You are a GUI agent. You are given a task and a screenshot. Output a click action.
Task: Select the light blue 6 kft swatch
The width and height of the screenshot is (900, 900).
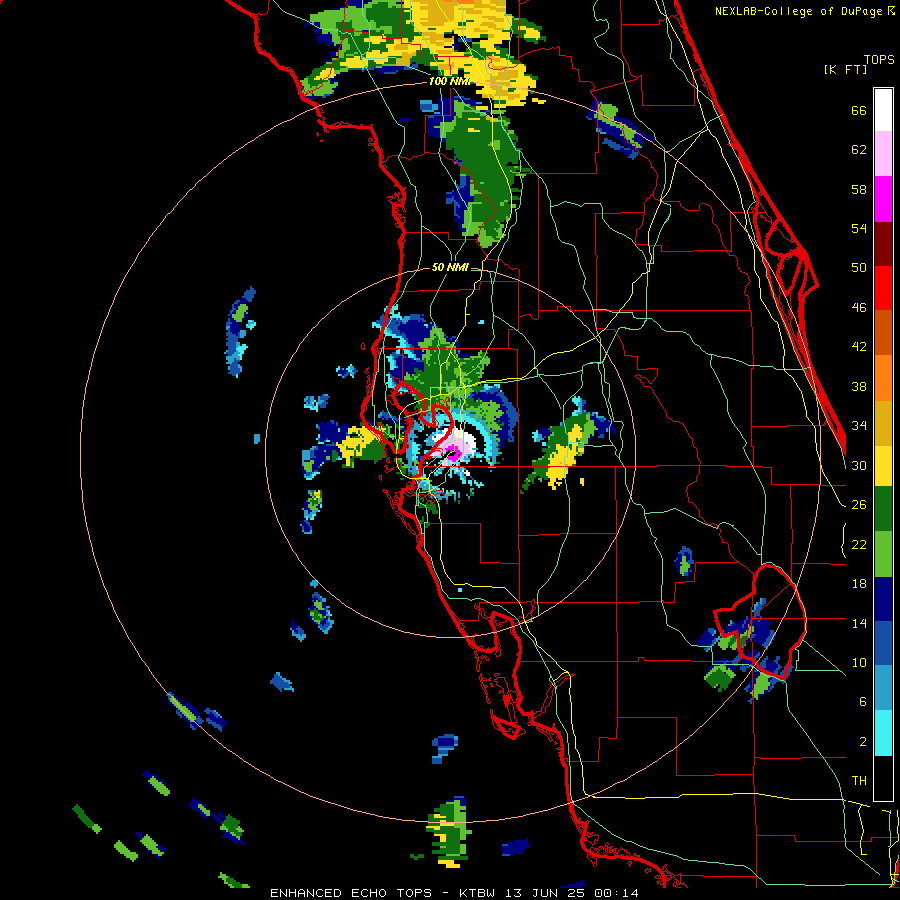(883, 688)
